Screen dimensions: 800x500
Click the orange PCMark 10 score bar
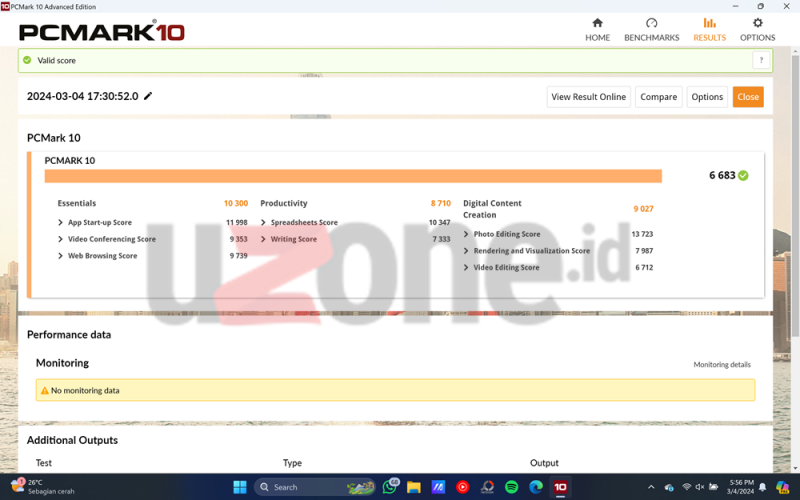point(353,176)
